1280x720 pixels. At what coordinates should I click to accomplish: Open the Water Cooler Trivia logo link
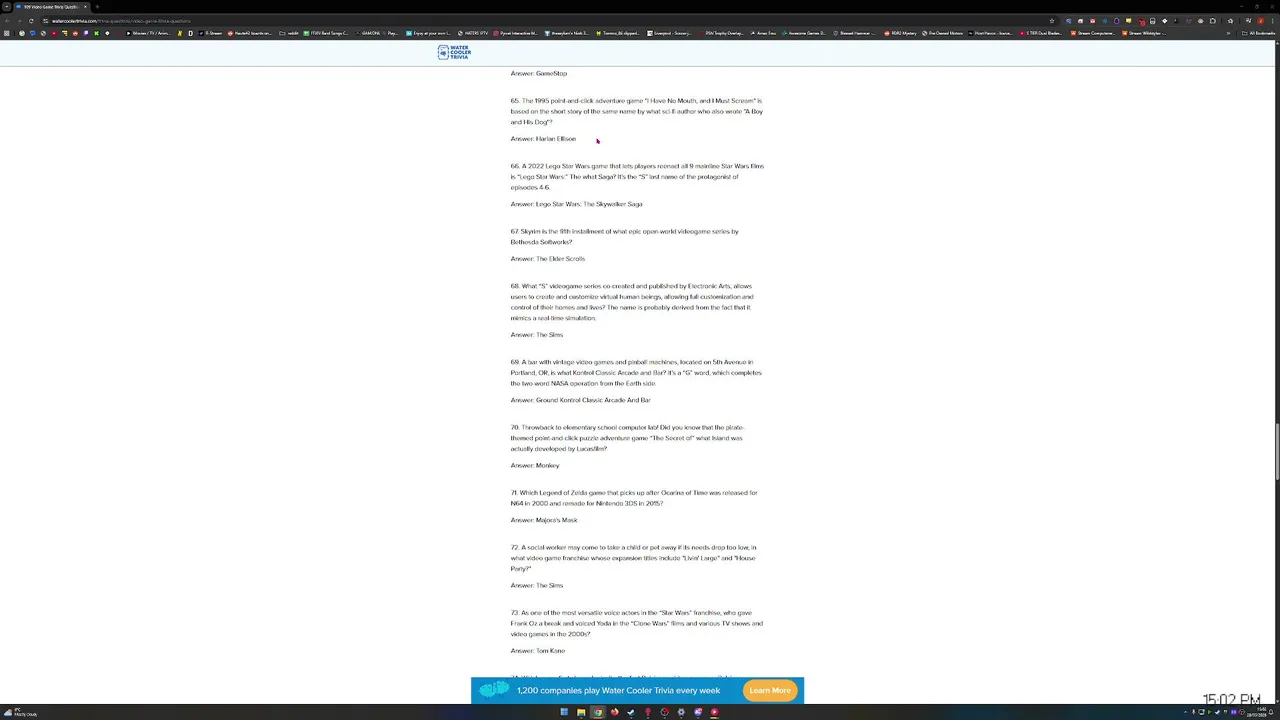(454, 52)
